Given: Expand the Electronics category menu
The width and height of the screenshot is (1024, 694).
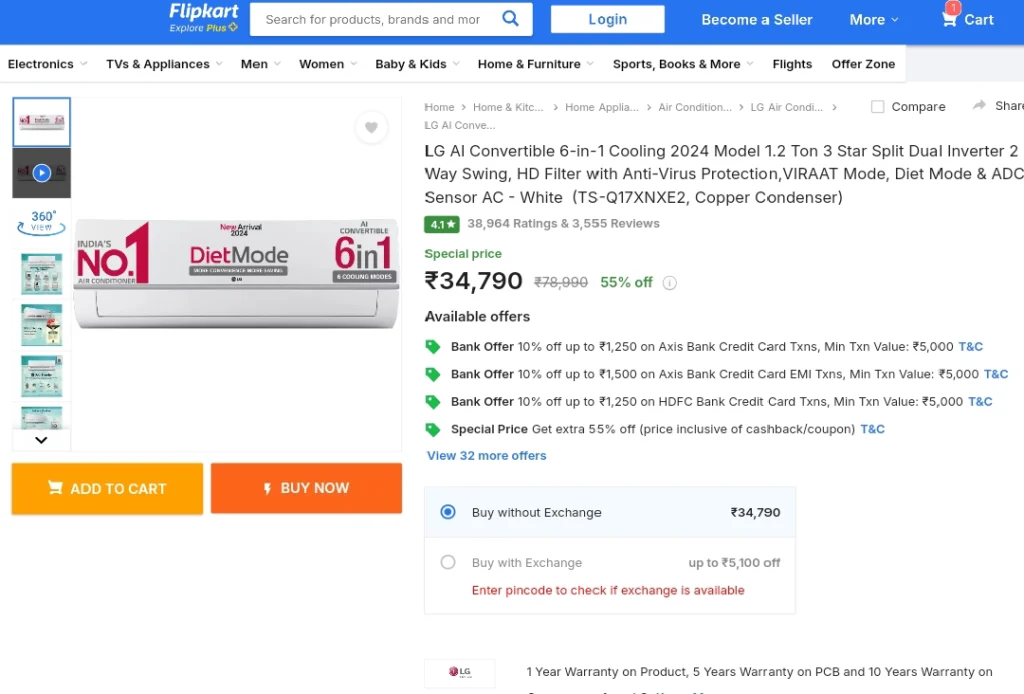Looking at the screenshot, I should point(47,64).
